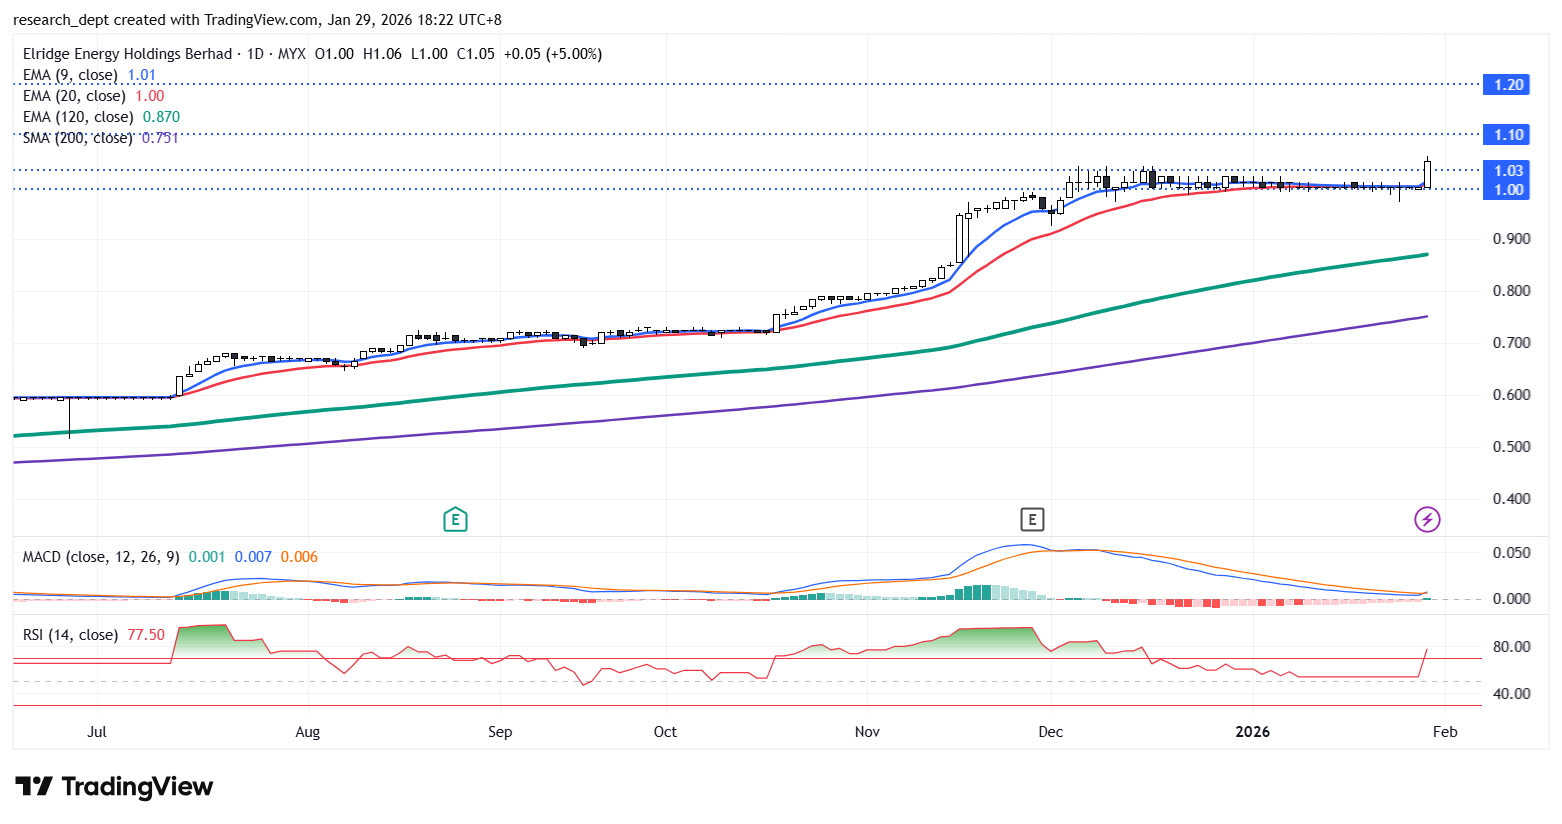1562x824 pixels.
Task: Click the green earnings E marker near September
Action: pos(455,519)
